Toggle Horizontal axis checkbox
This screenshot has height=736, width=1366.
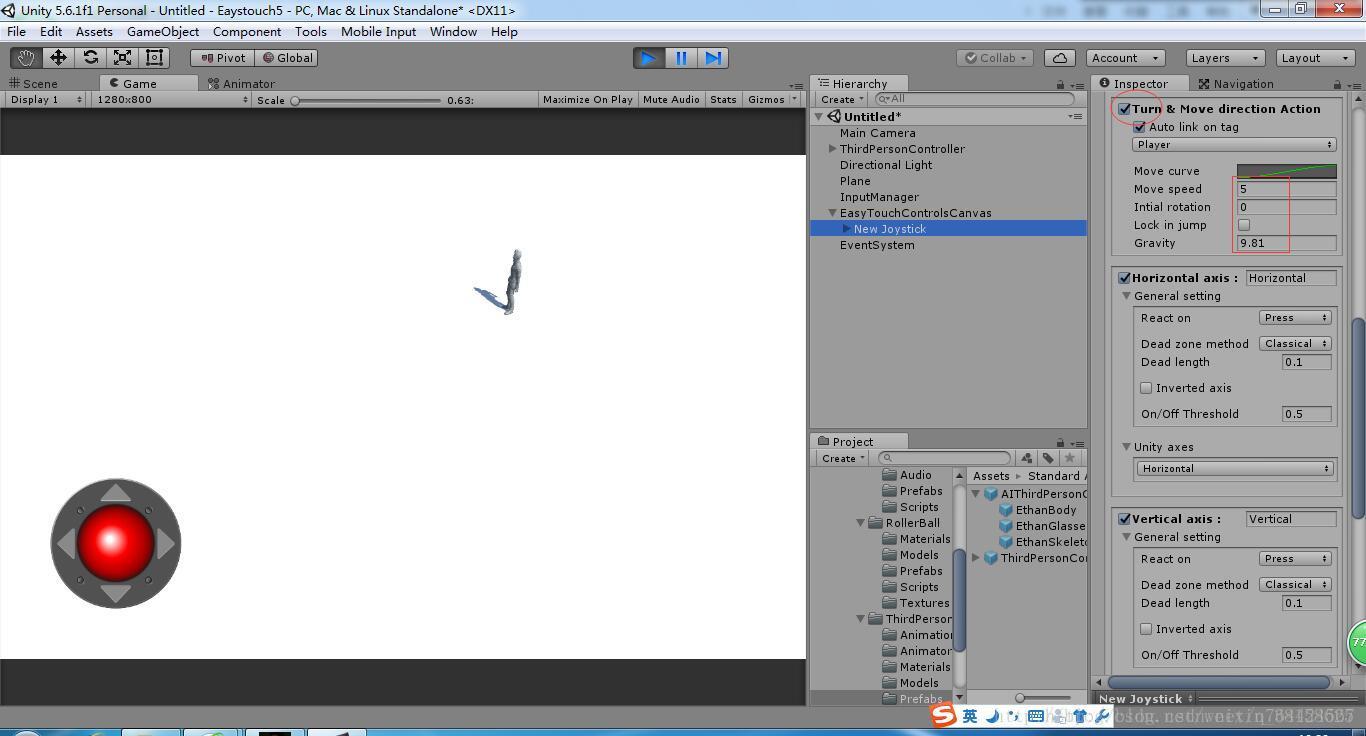tap(1124, 278)
